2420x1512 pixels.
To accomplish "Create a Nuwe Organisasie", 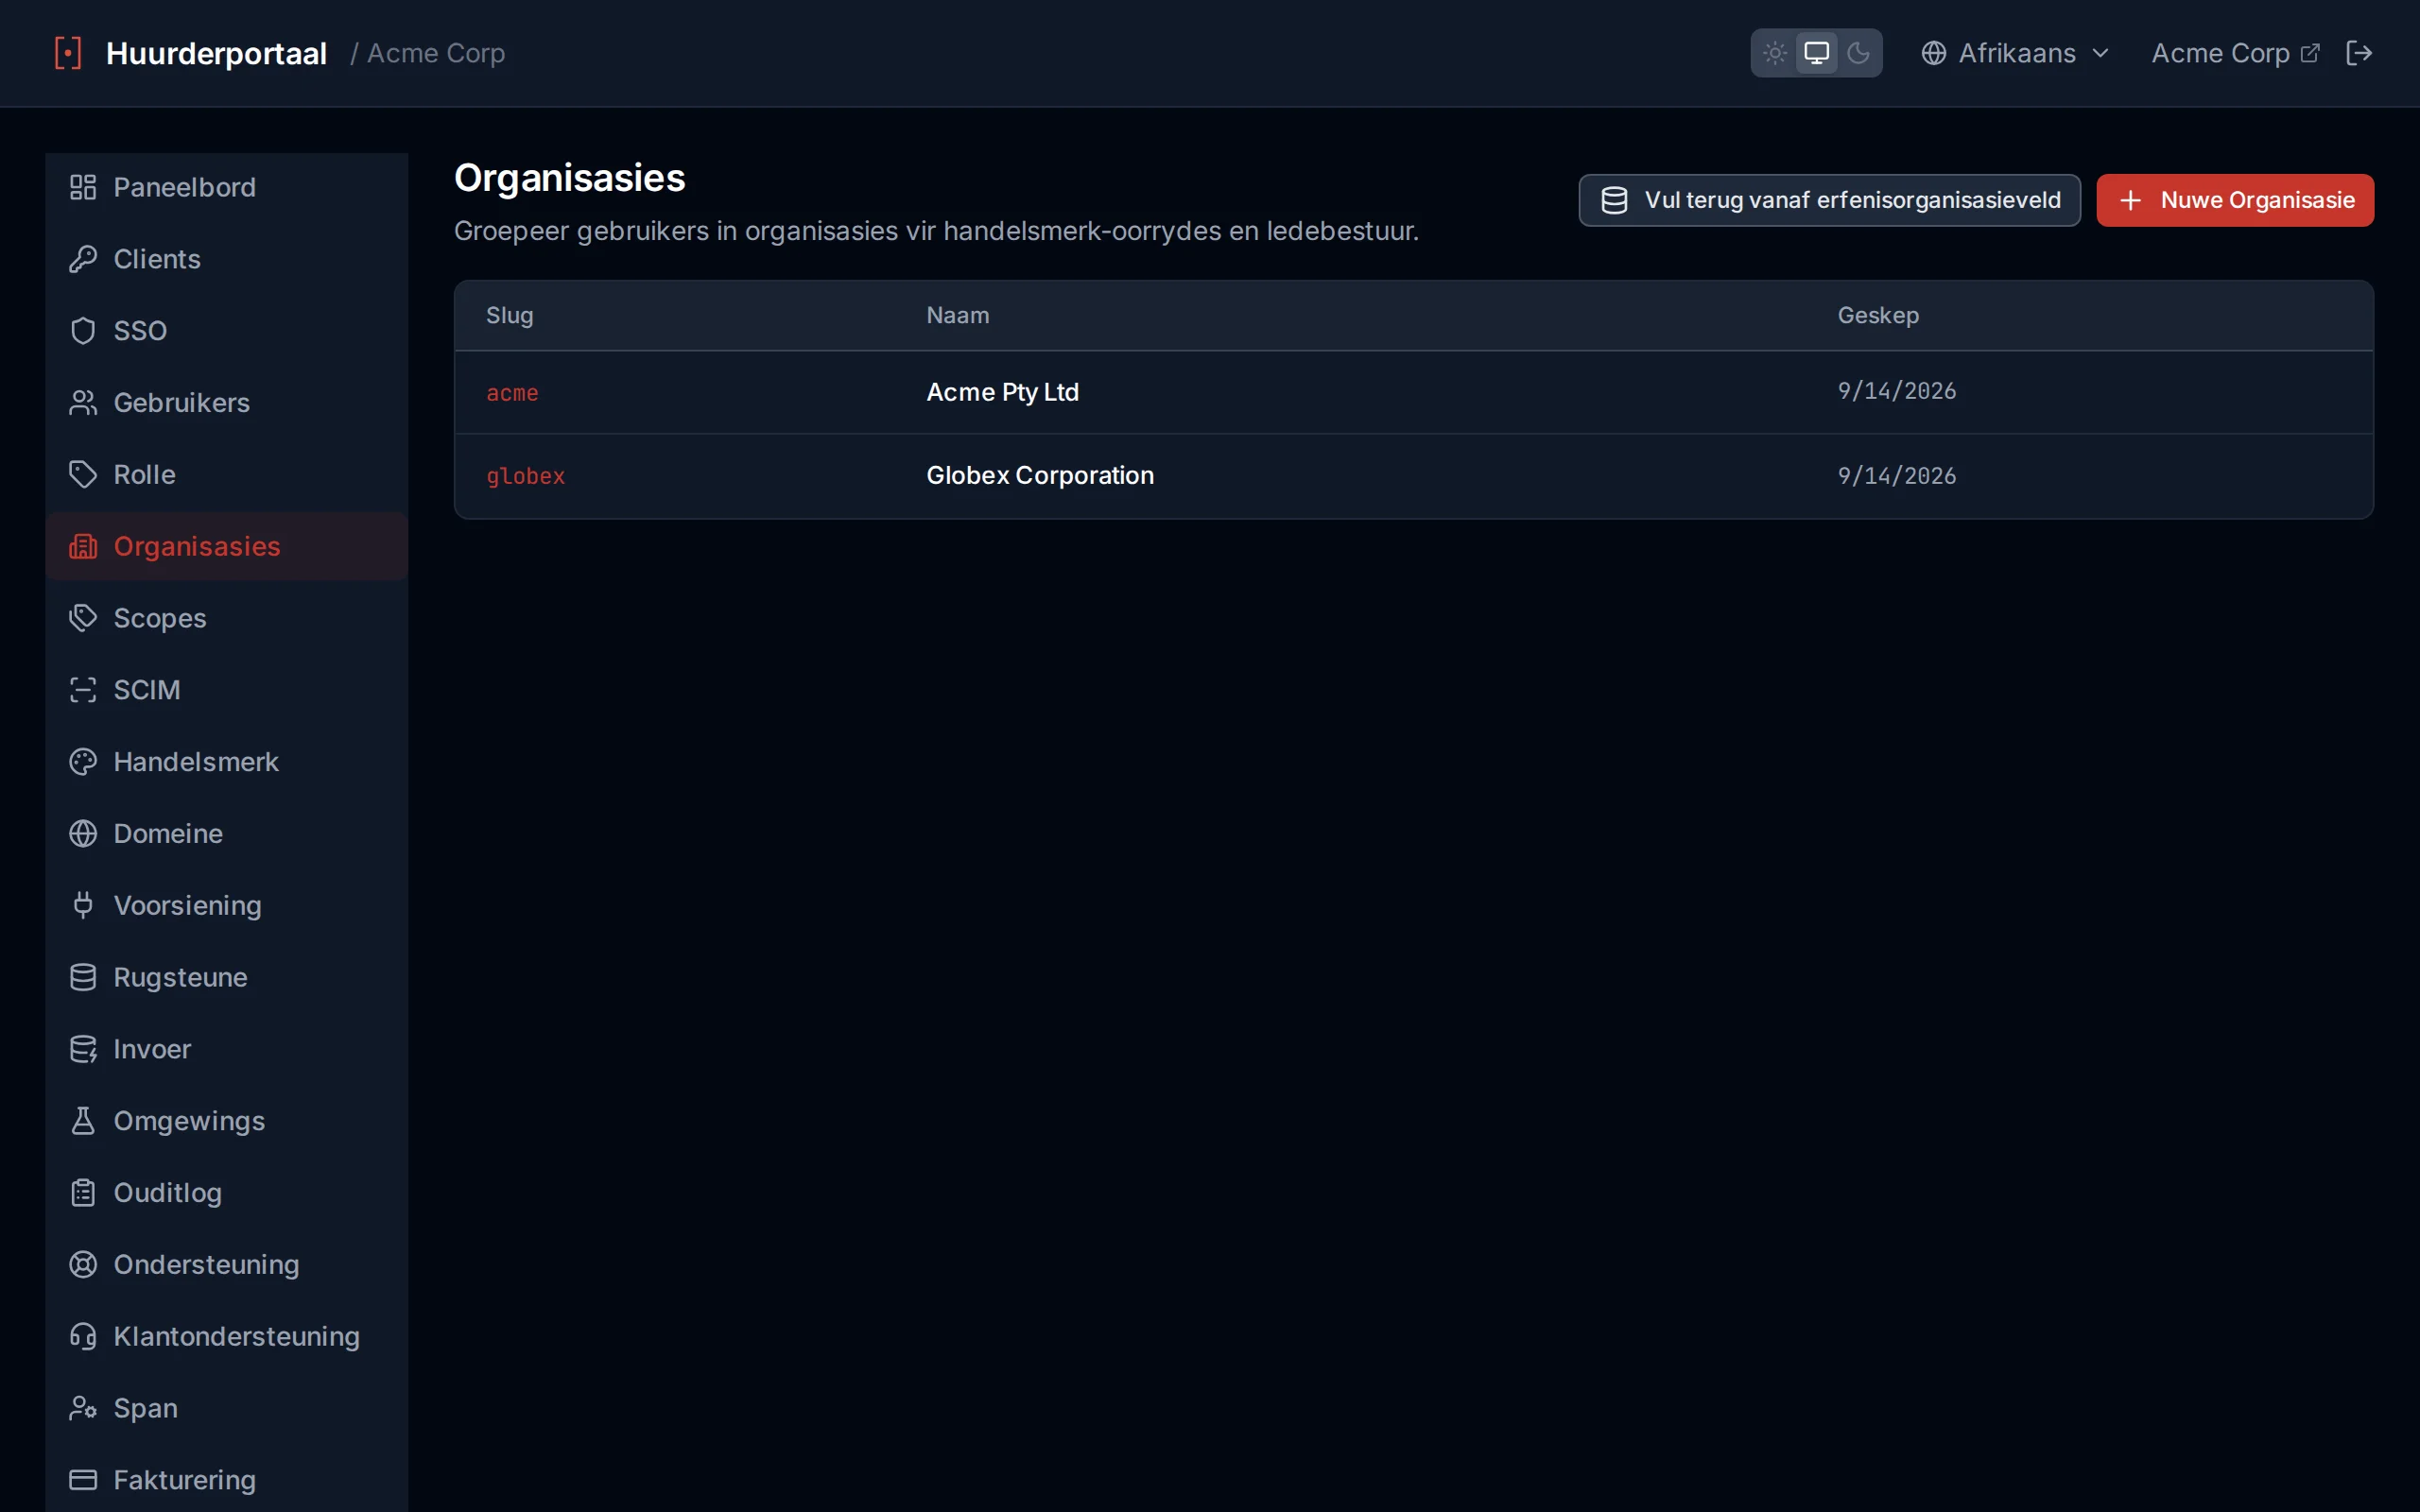I will (x=2235, y=200).
